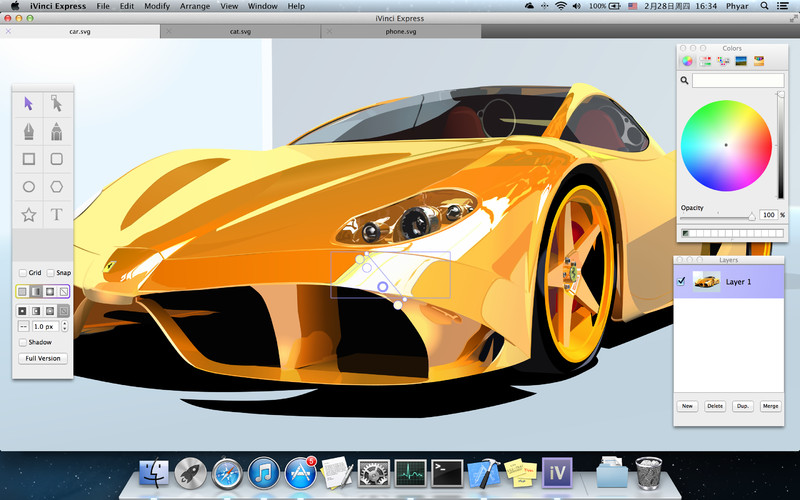Set stroke style to solid color

22,311
